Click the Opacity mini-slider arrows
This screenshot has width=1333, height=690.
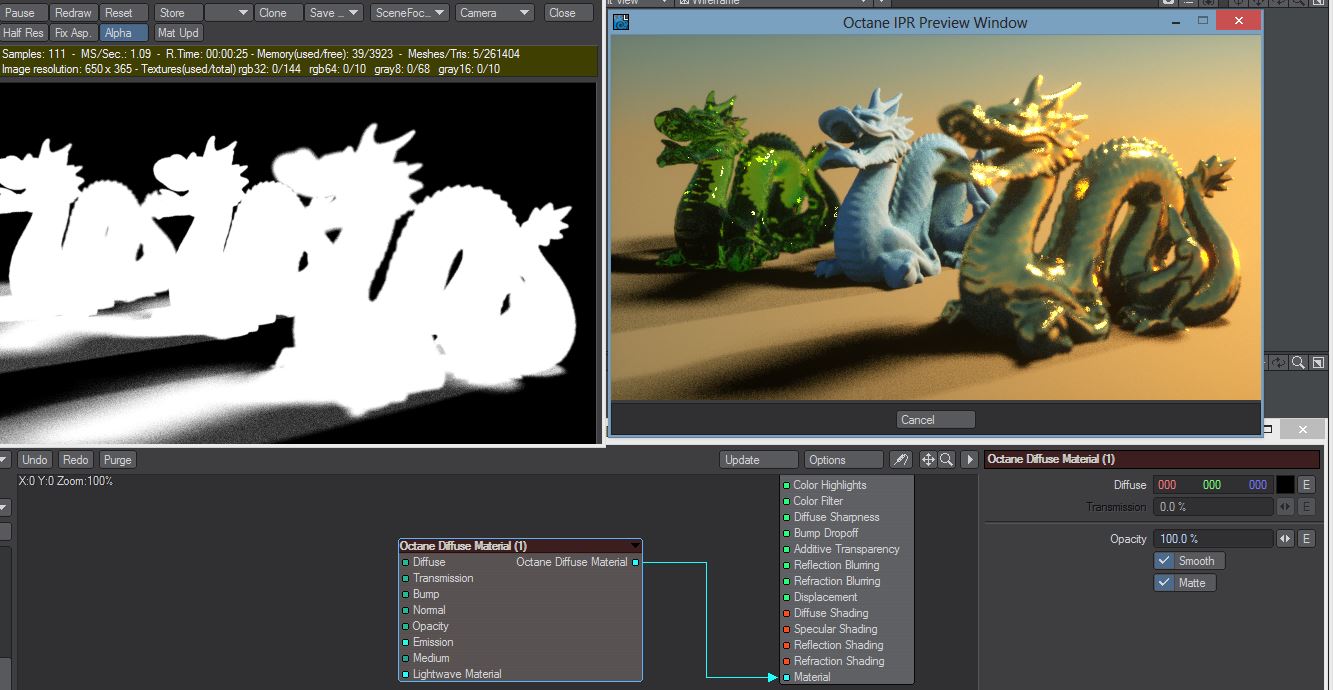tap(1285, 539)
